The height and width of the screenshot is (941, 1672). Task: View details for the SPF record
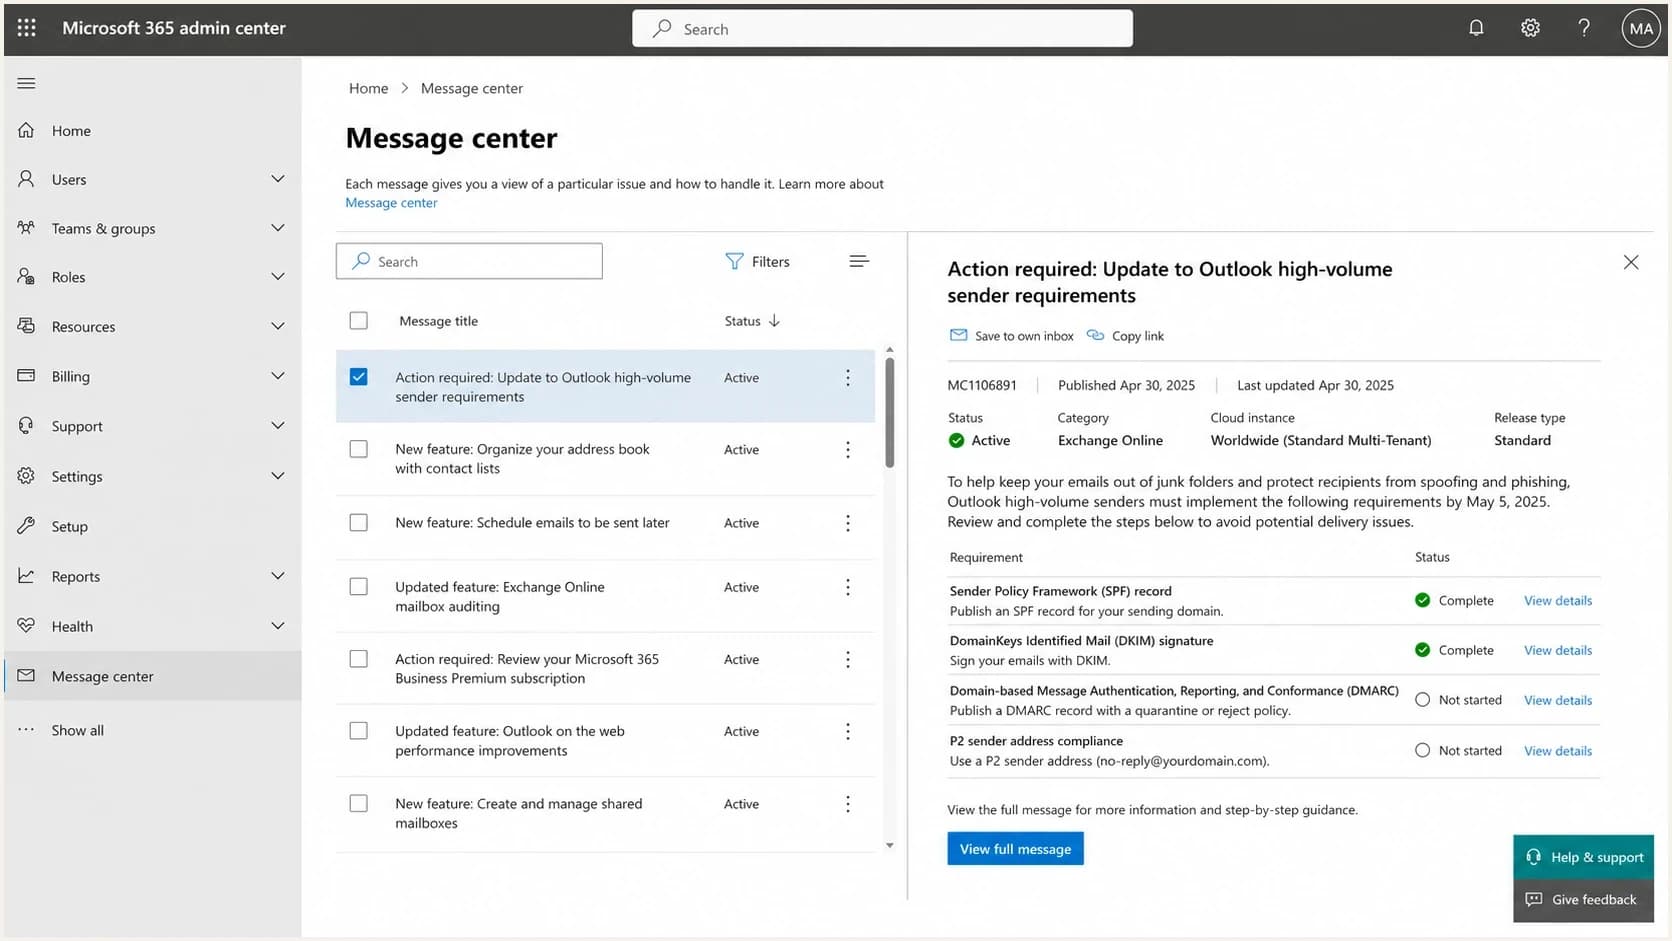click(x=1558, y=601)
